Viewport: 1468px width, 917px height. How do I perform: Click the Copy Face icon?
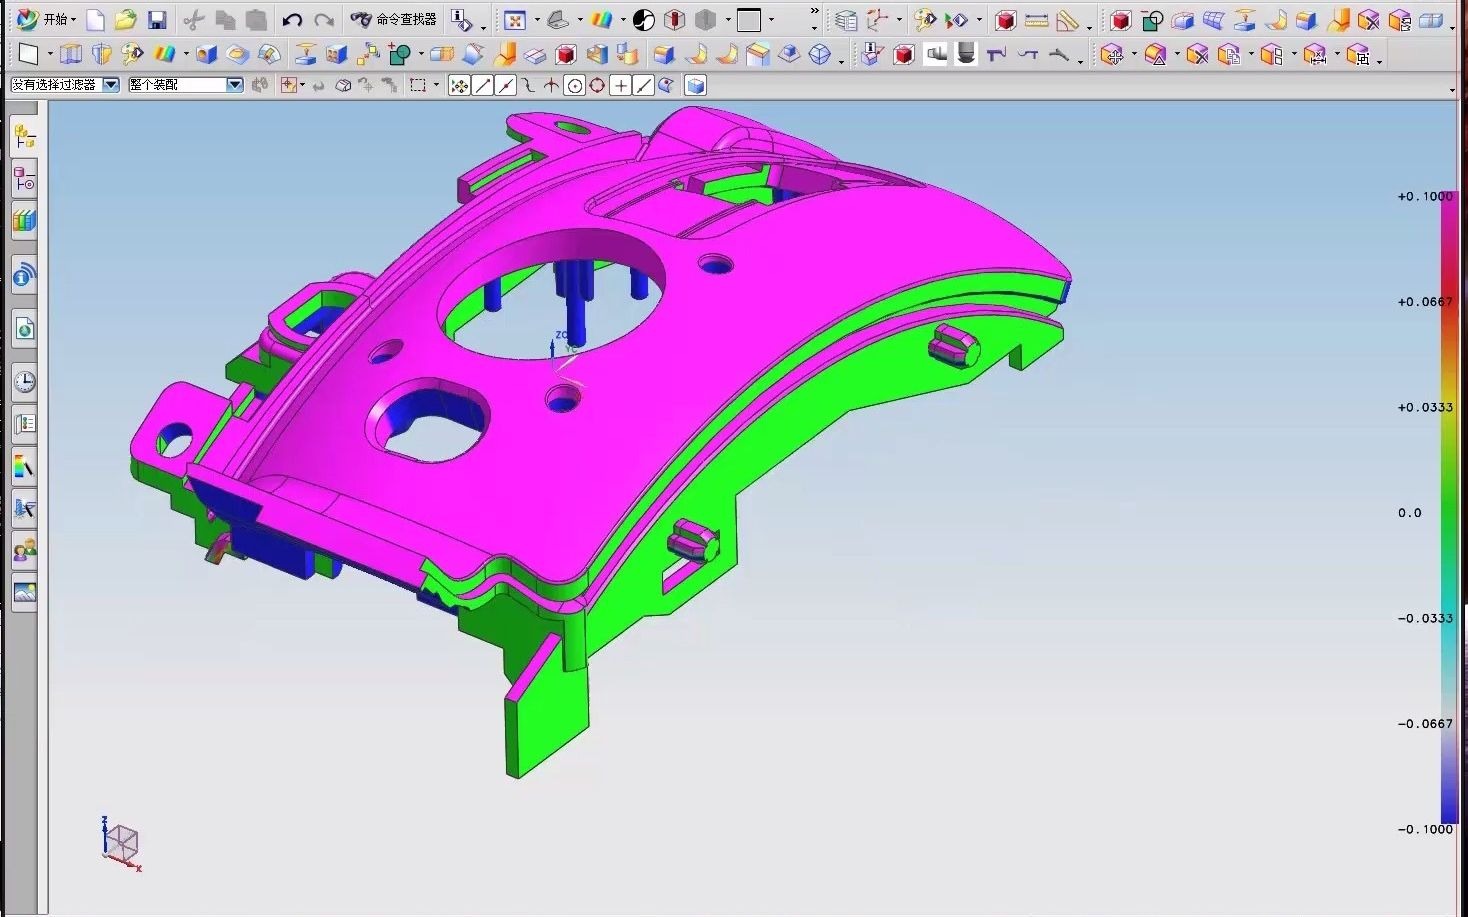(x=1229, y=54)
